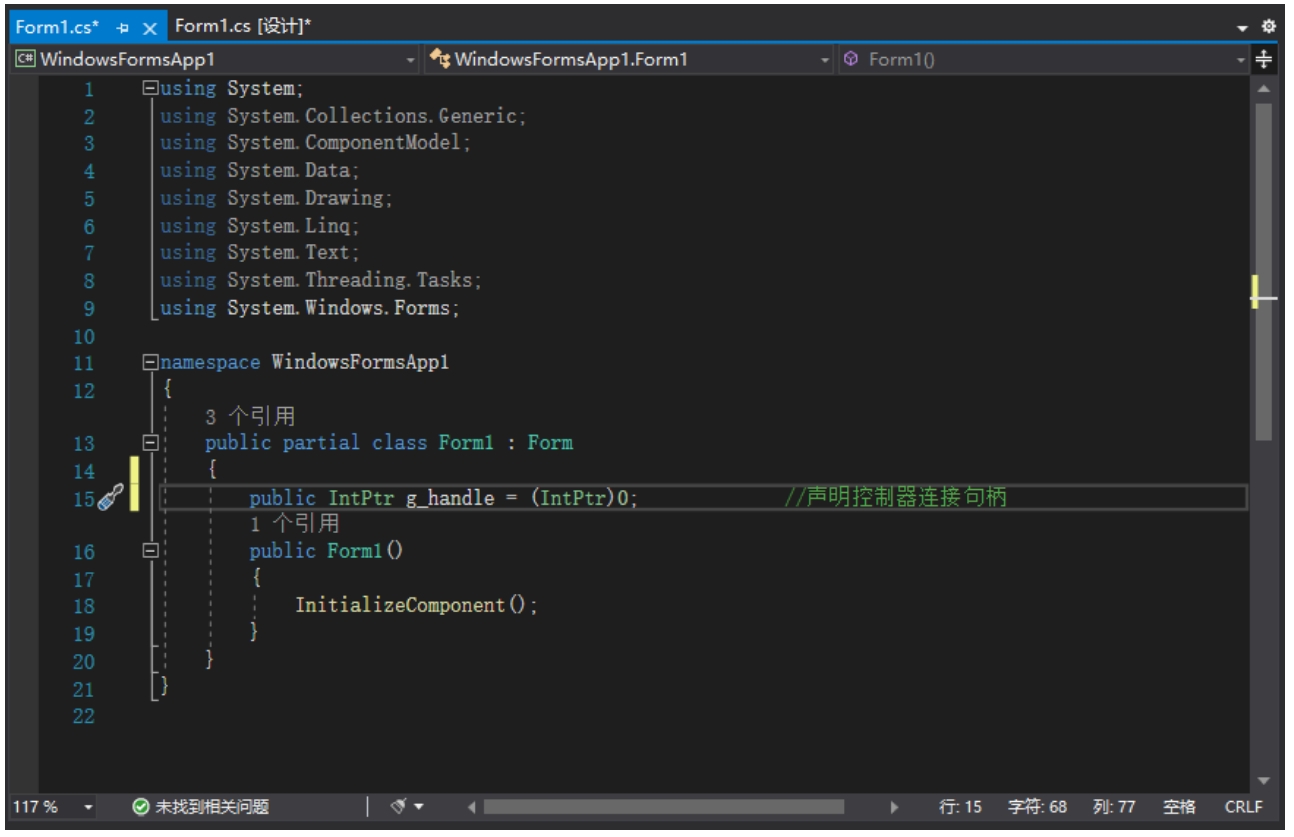Click the line 'using System.Collections.Generic;'

click(x=343, y=116)
